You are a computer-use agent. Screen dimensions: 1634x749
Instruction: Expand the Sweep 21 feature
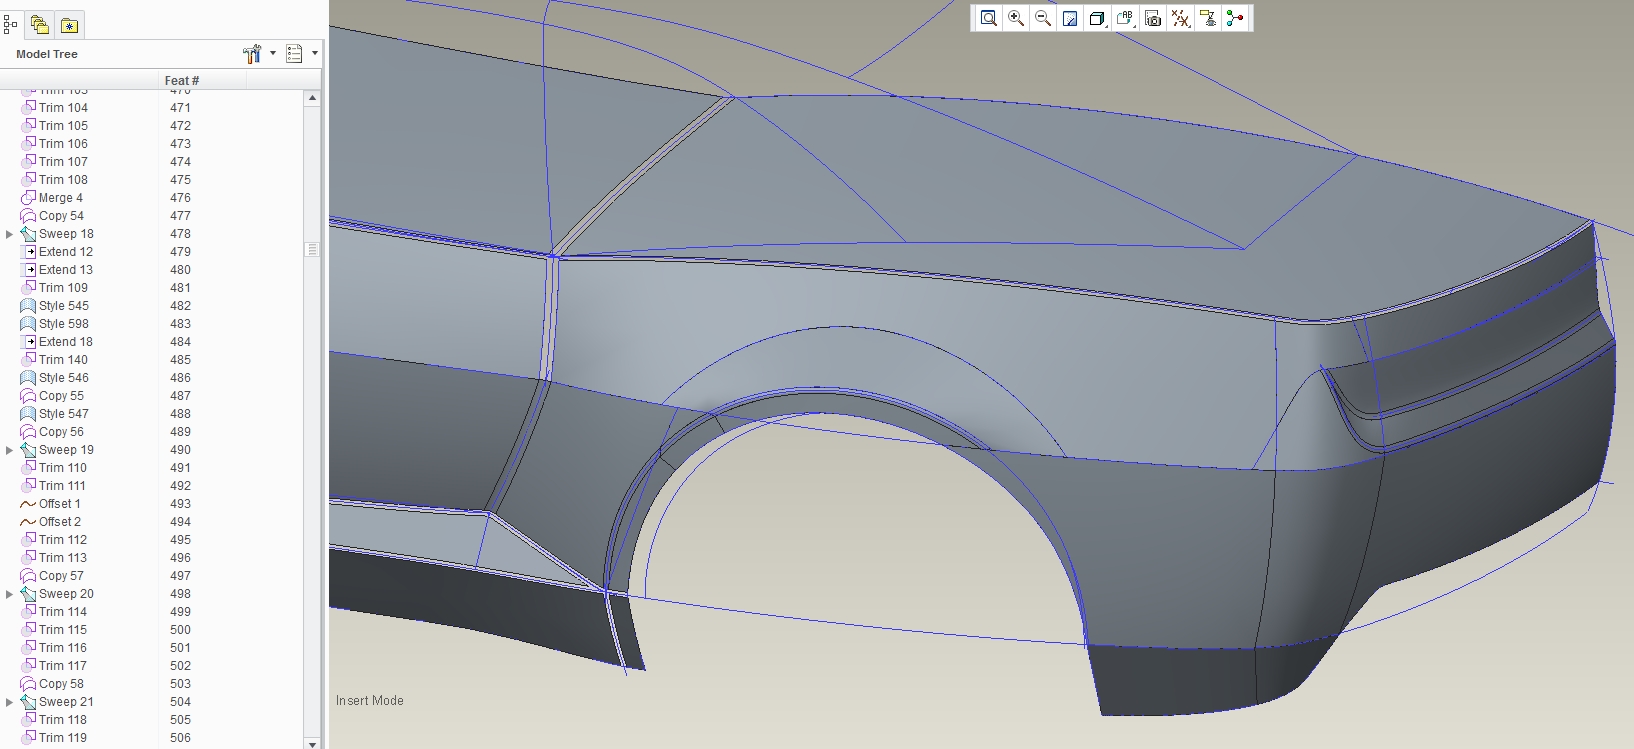(10, 702)
